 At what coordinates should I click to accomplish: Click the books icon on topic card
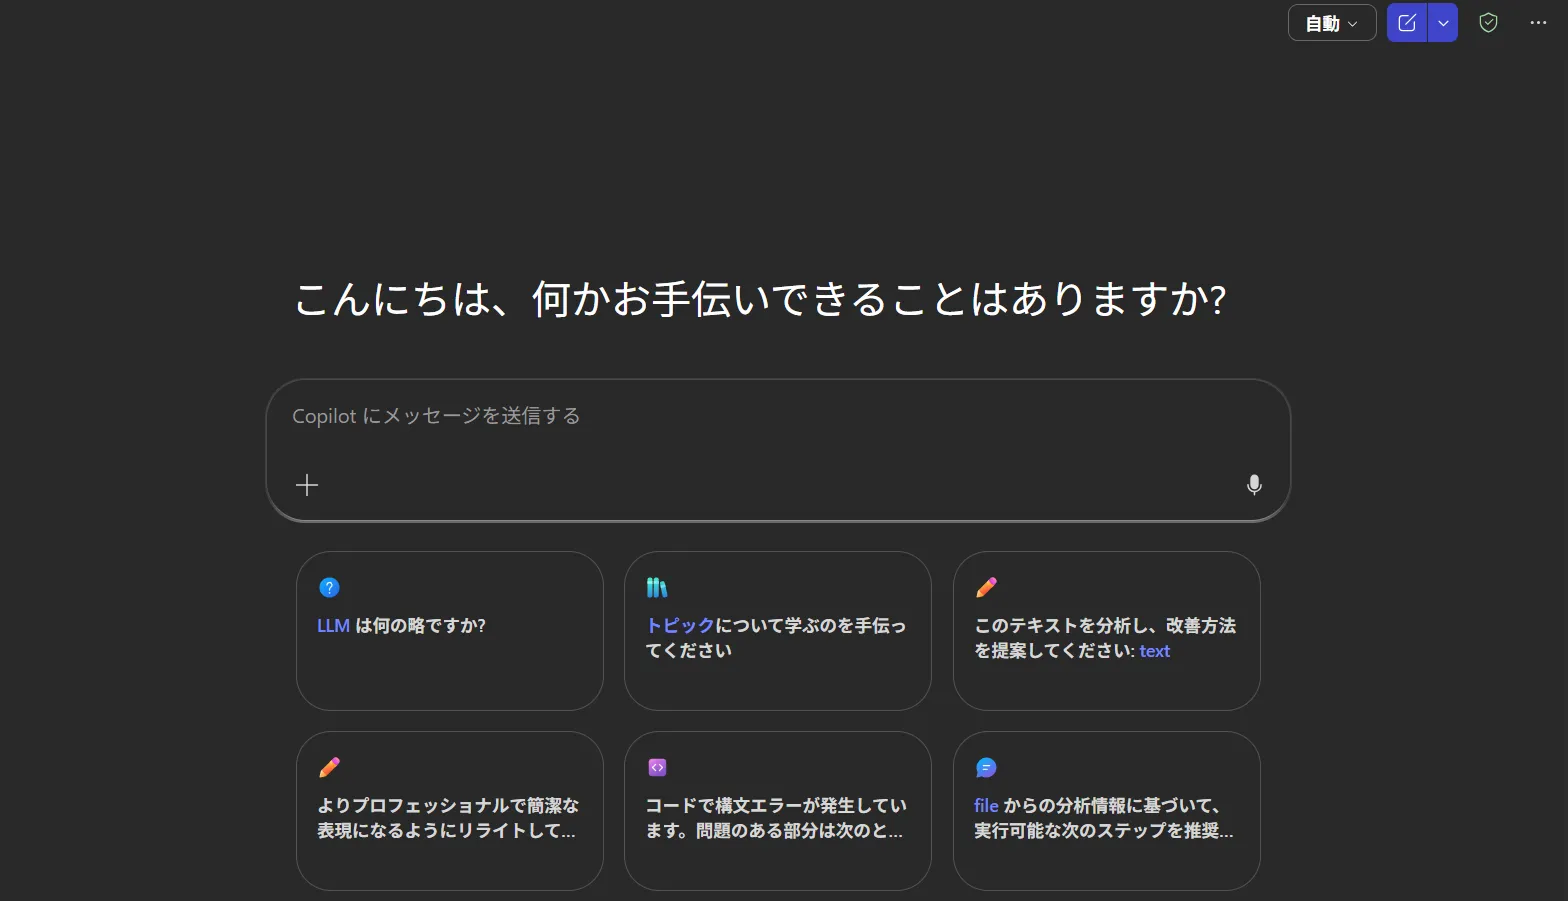coord(657,588)
